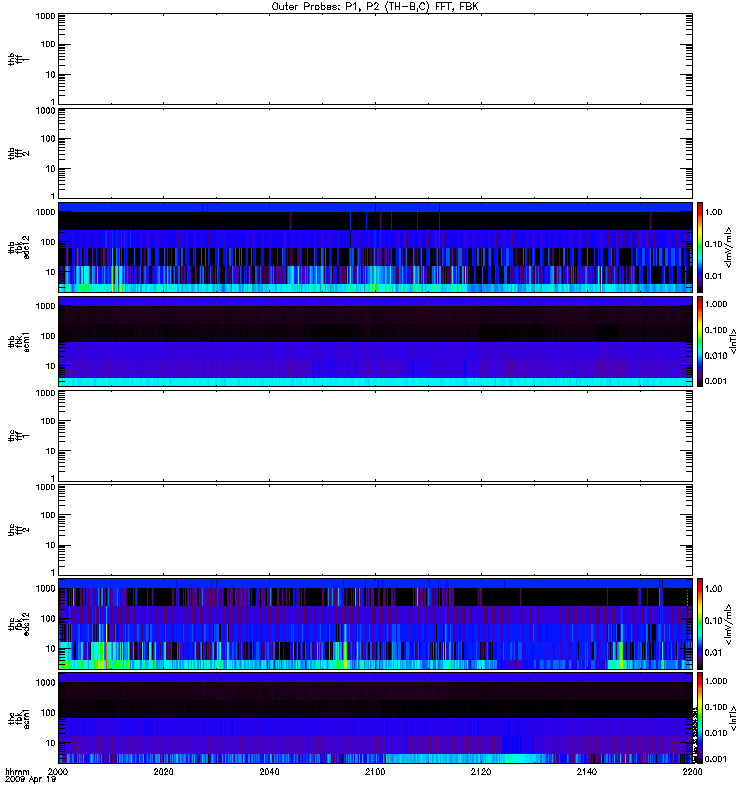This screenshot has height=800, width=750.
Task: Click the 2100 time-axis label
Action: click(375, 771)
